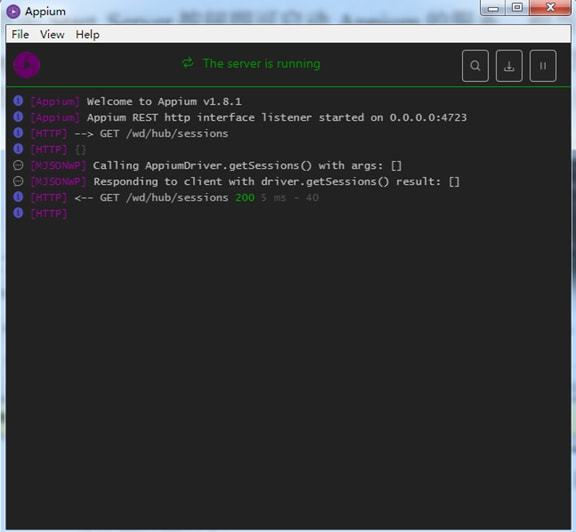Open the Help menu

(x=87, y=35)
